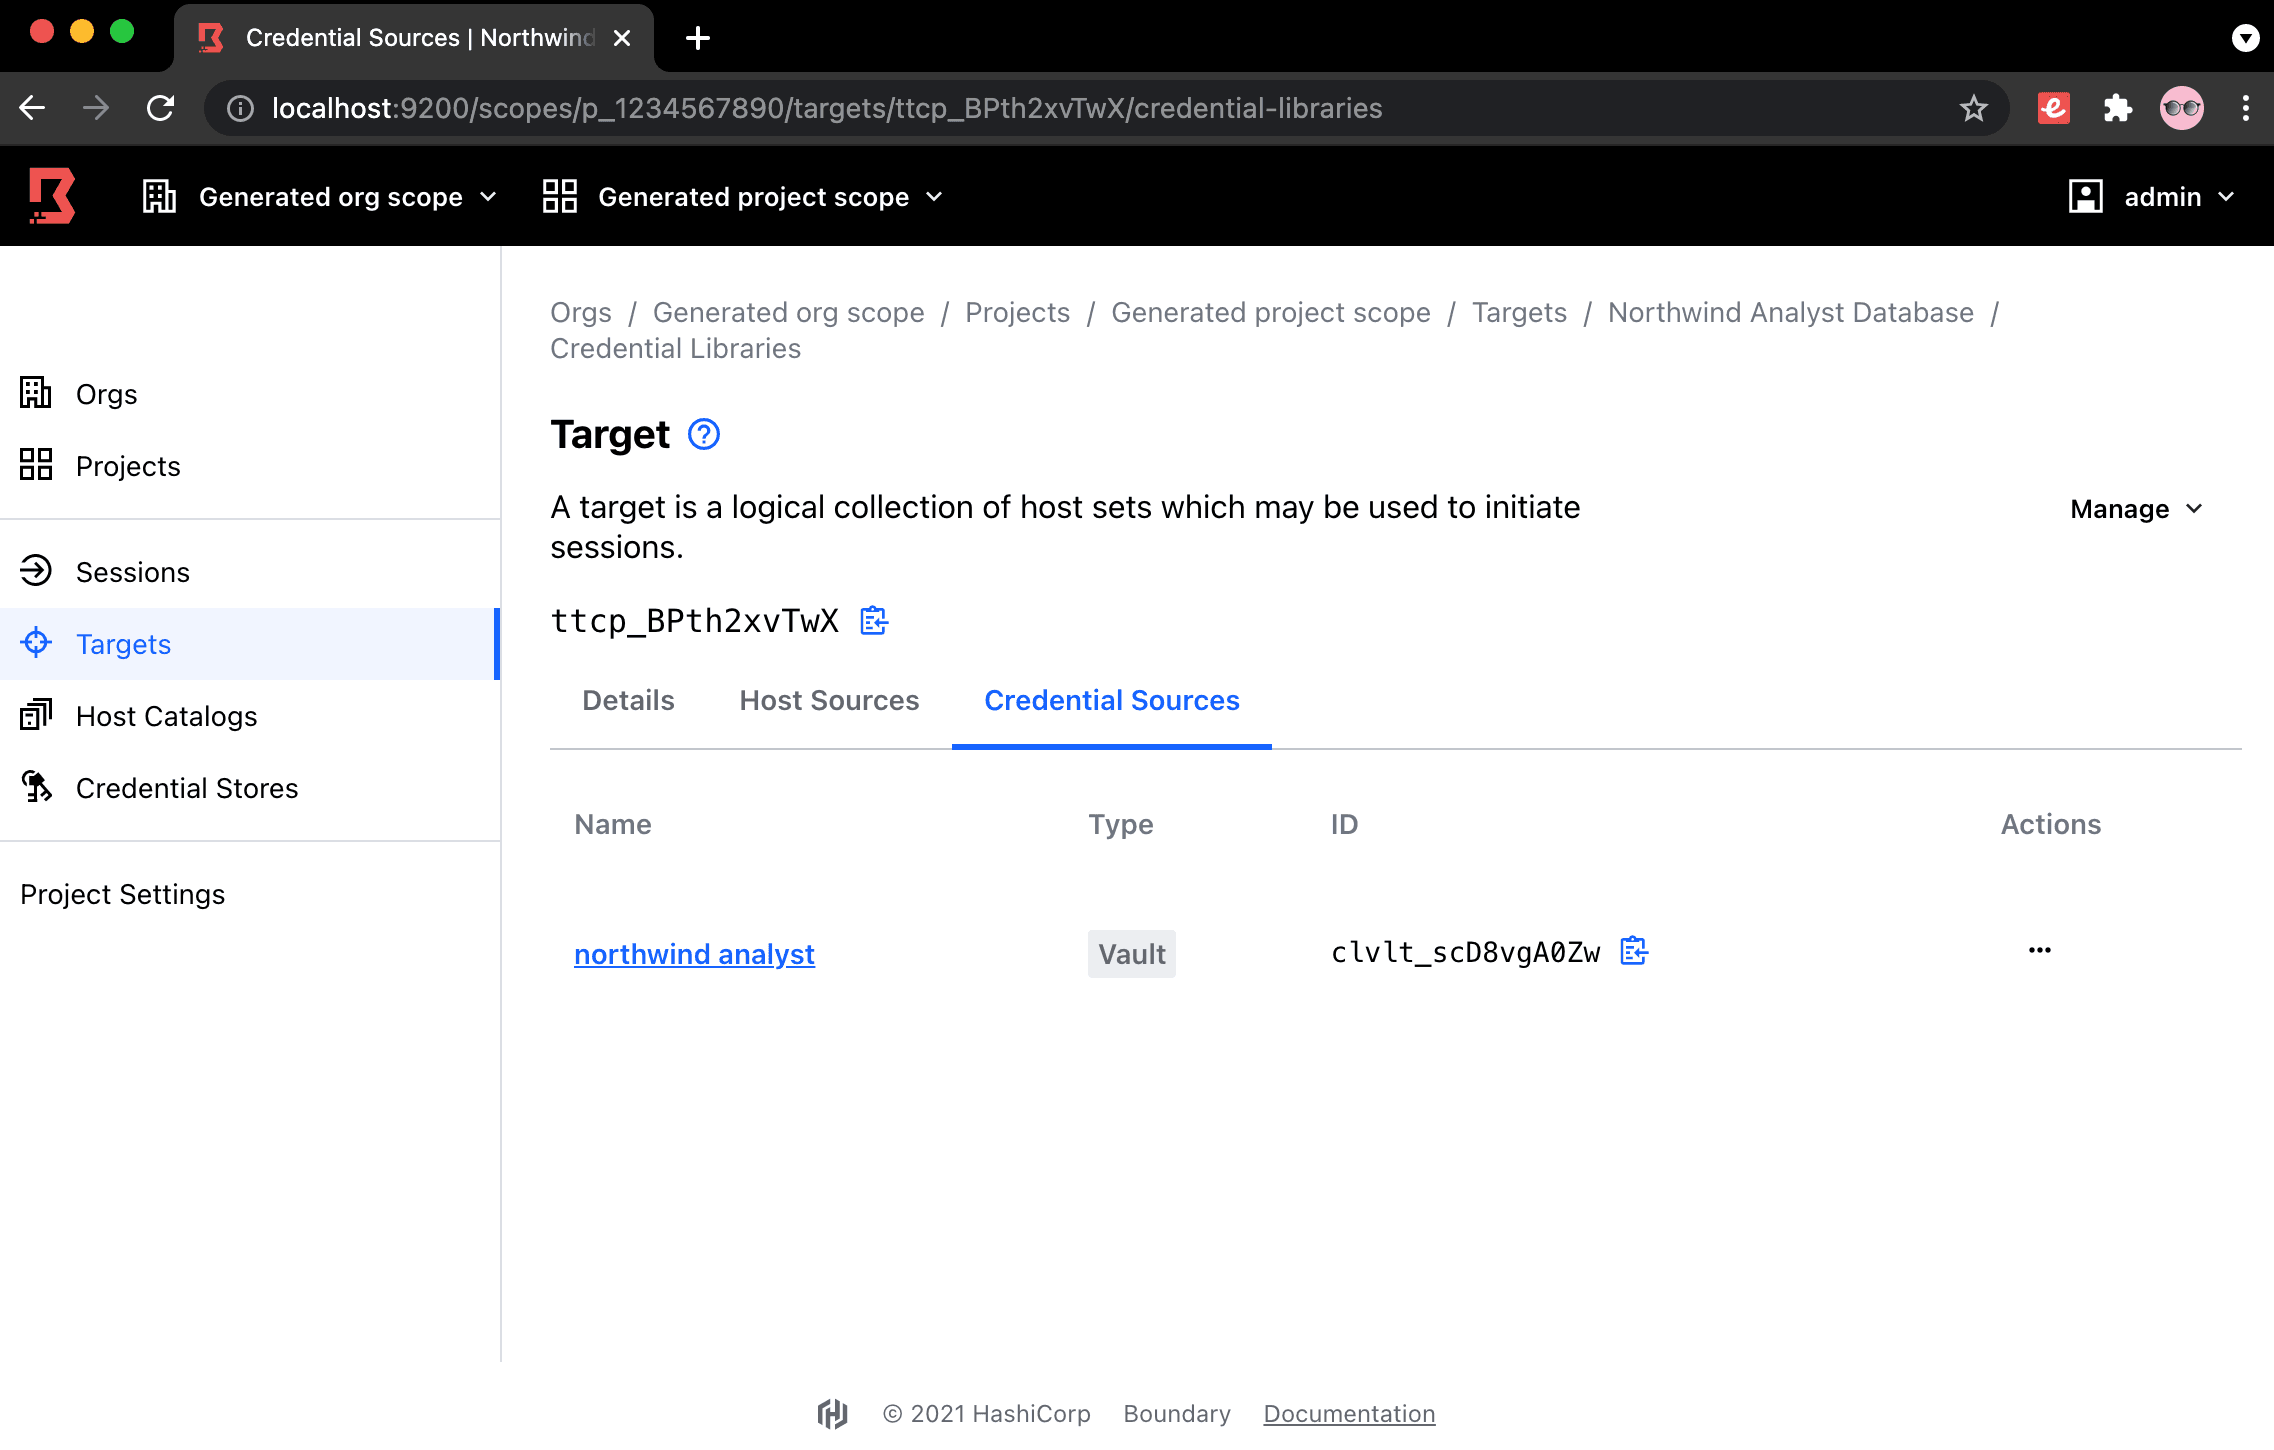
Task: Click the browser address bar URL
Action: [x=826, y=108]
